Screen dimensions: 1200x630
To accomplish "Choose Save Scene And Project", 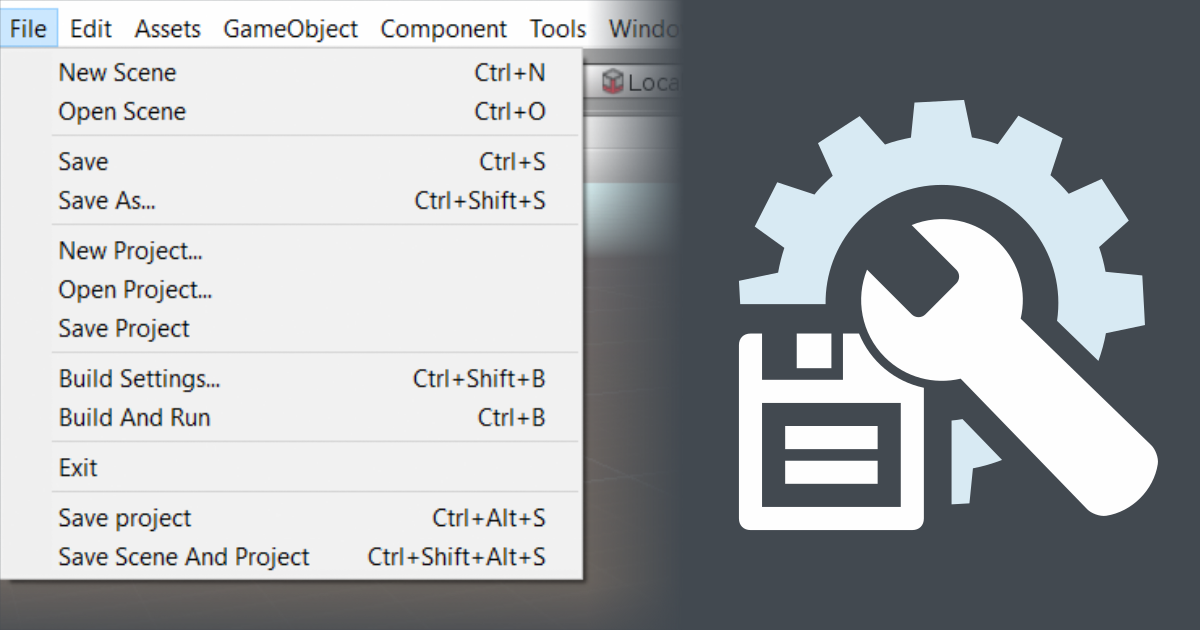I will pyautogui.click(x=184, y=557).
